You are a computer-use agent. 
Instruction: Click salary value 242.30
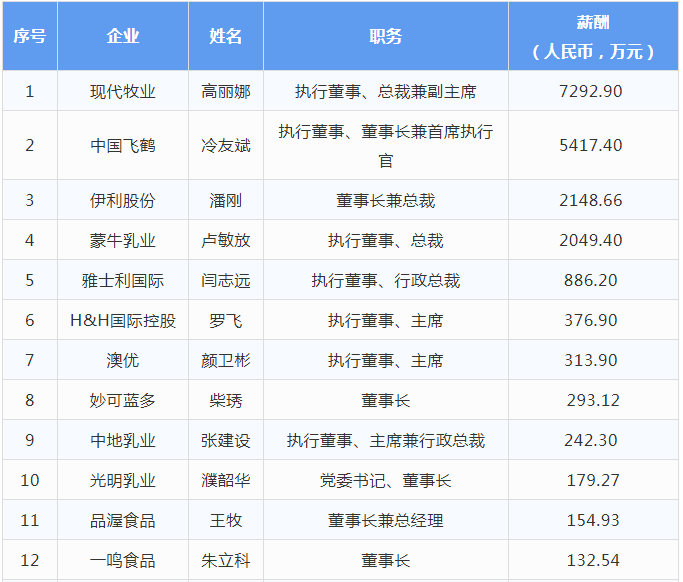click(x=591, y=440)
